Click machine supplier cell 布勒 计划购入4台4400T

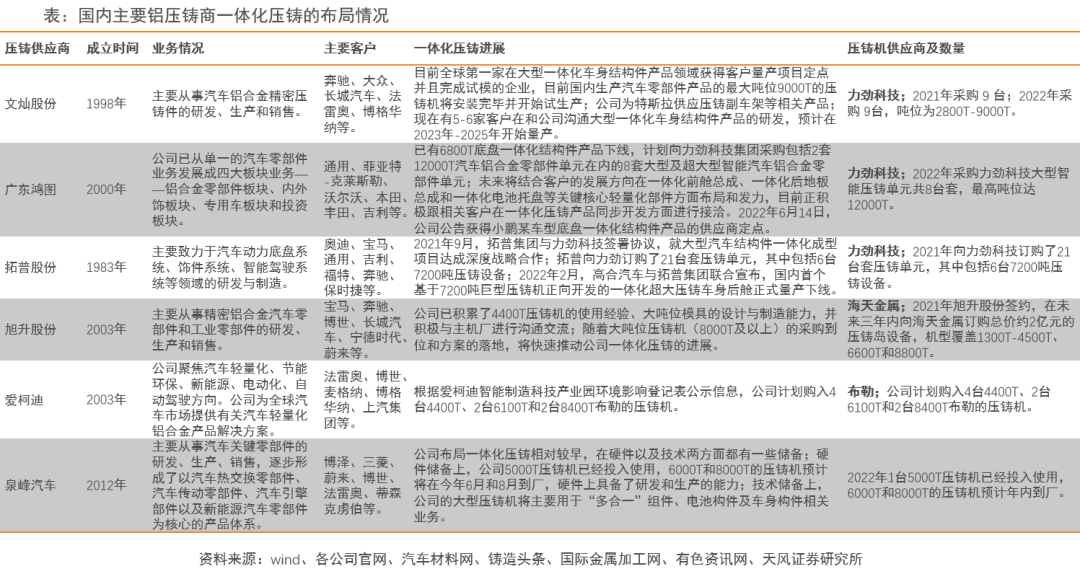948,400
